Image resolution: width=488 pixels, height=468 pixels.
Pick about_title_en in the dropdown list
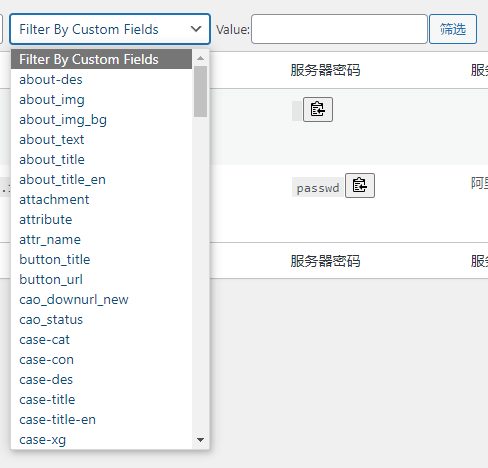pyautogui.click(x=101, y=179)
